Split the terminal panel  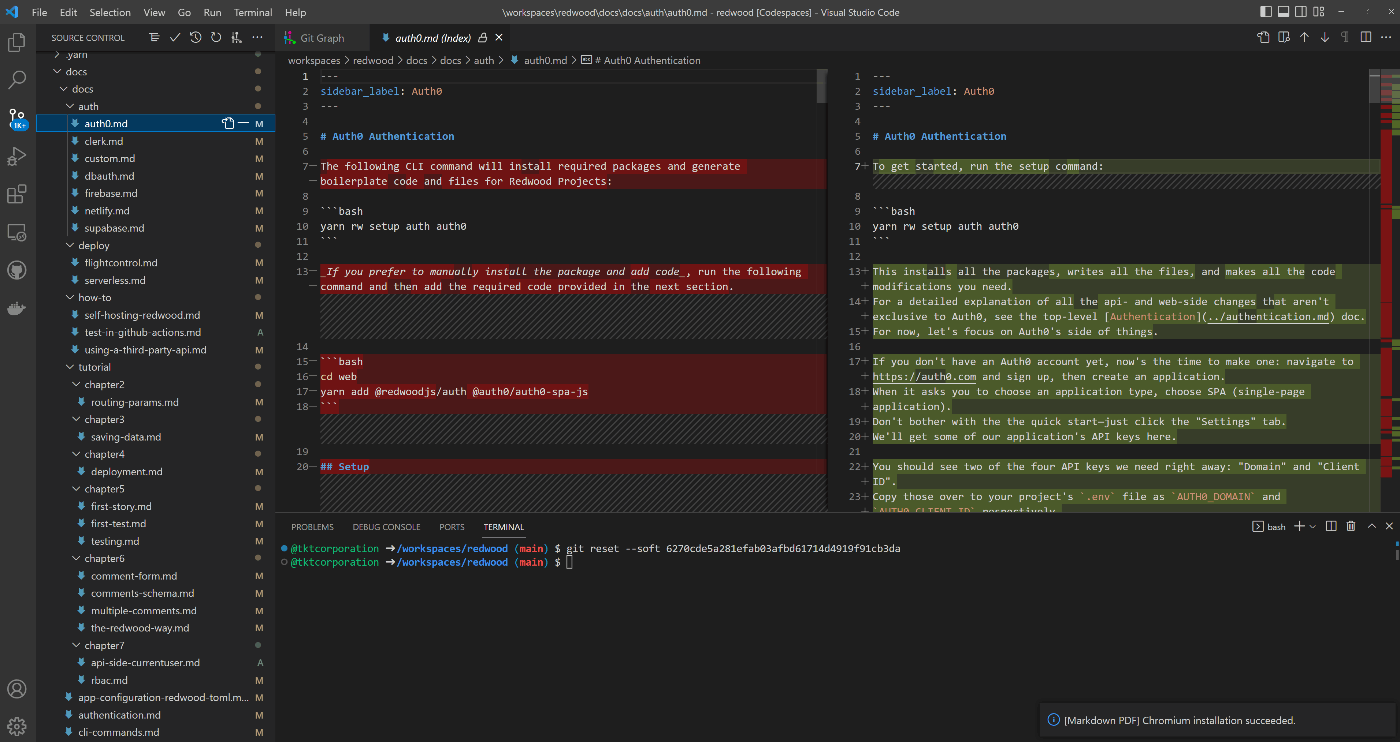coord(1331,526)
